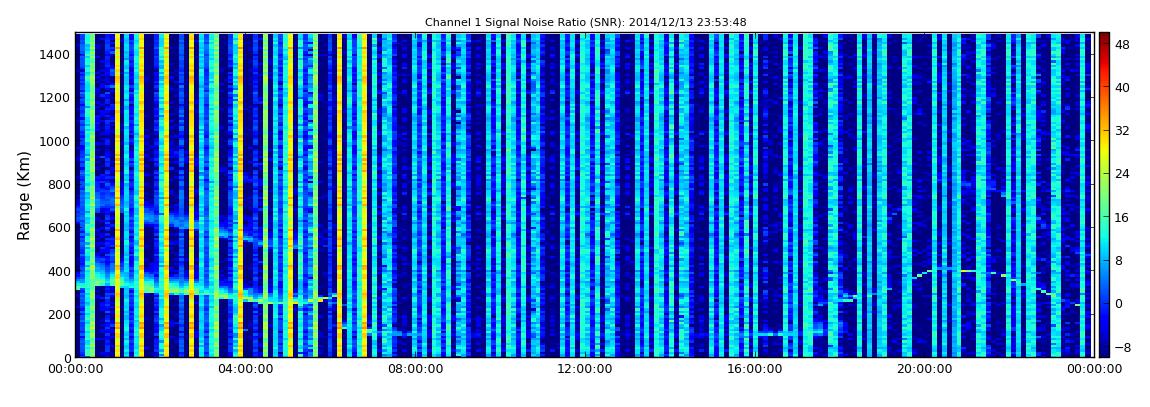Click the colorbar value 48
This screenshot has width=1150, height=407.
(1121, 43)
